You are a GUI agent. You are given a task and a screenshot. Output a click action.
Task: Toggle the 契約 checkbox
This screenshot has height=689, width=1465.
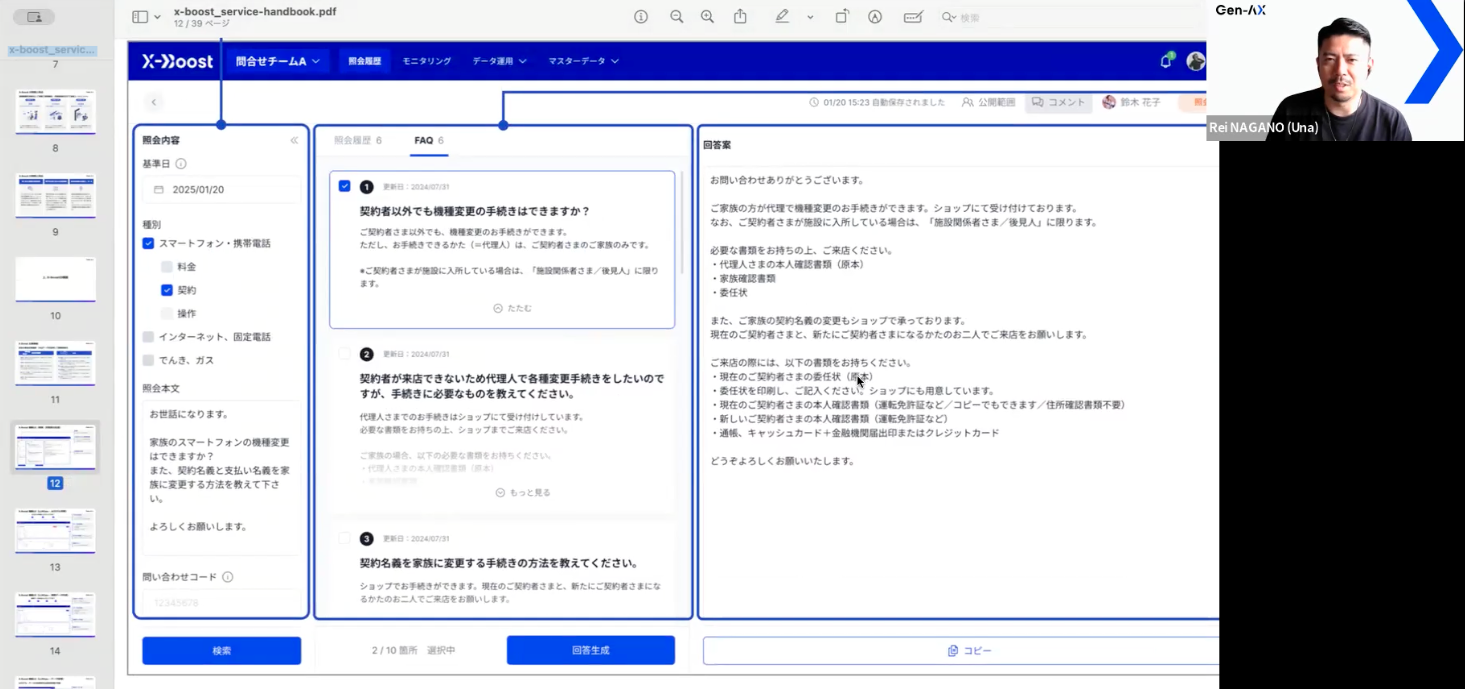(167, 290)
